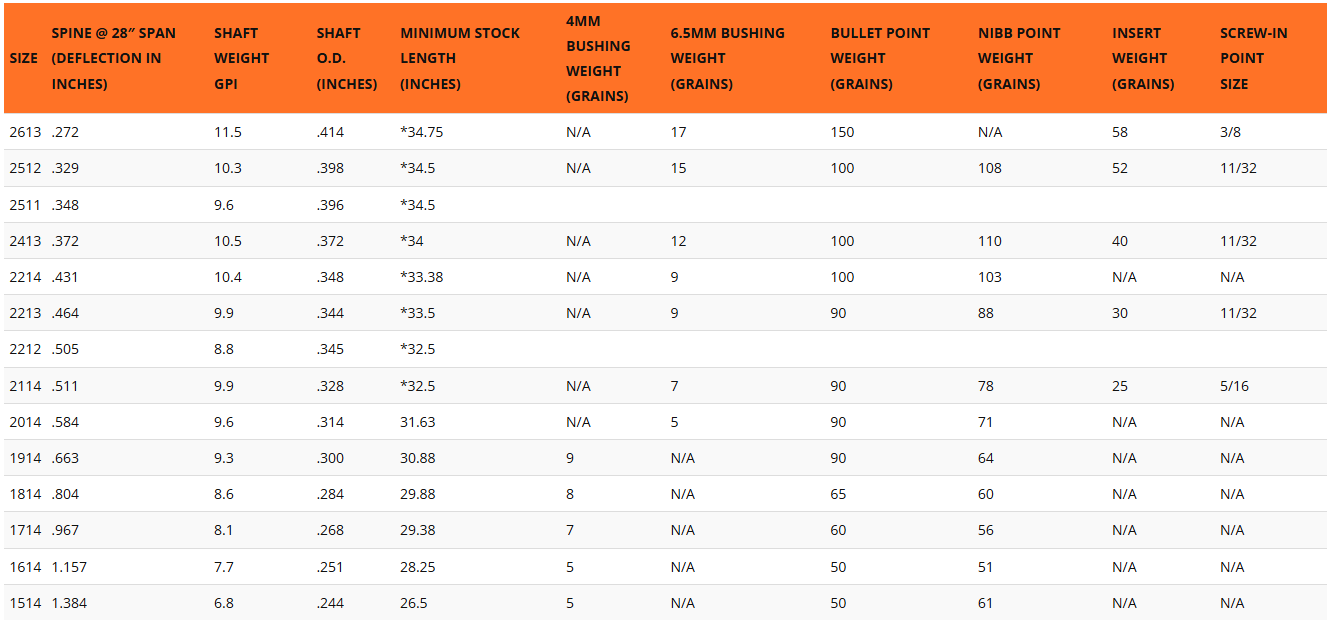The height and width of the screenshot is (636, 1332).
Task: Click the SCREW-IN POINT SIZE header
Action: [1254, 58]
